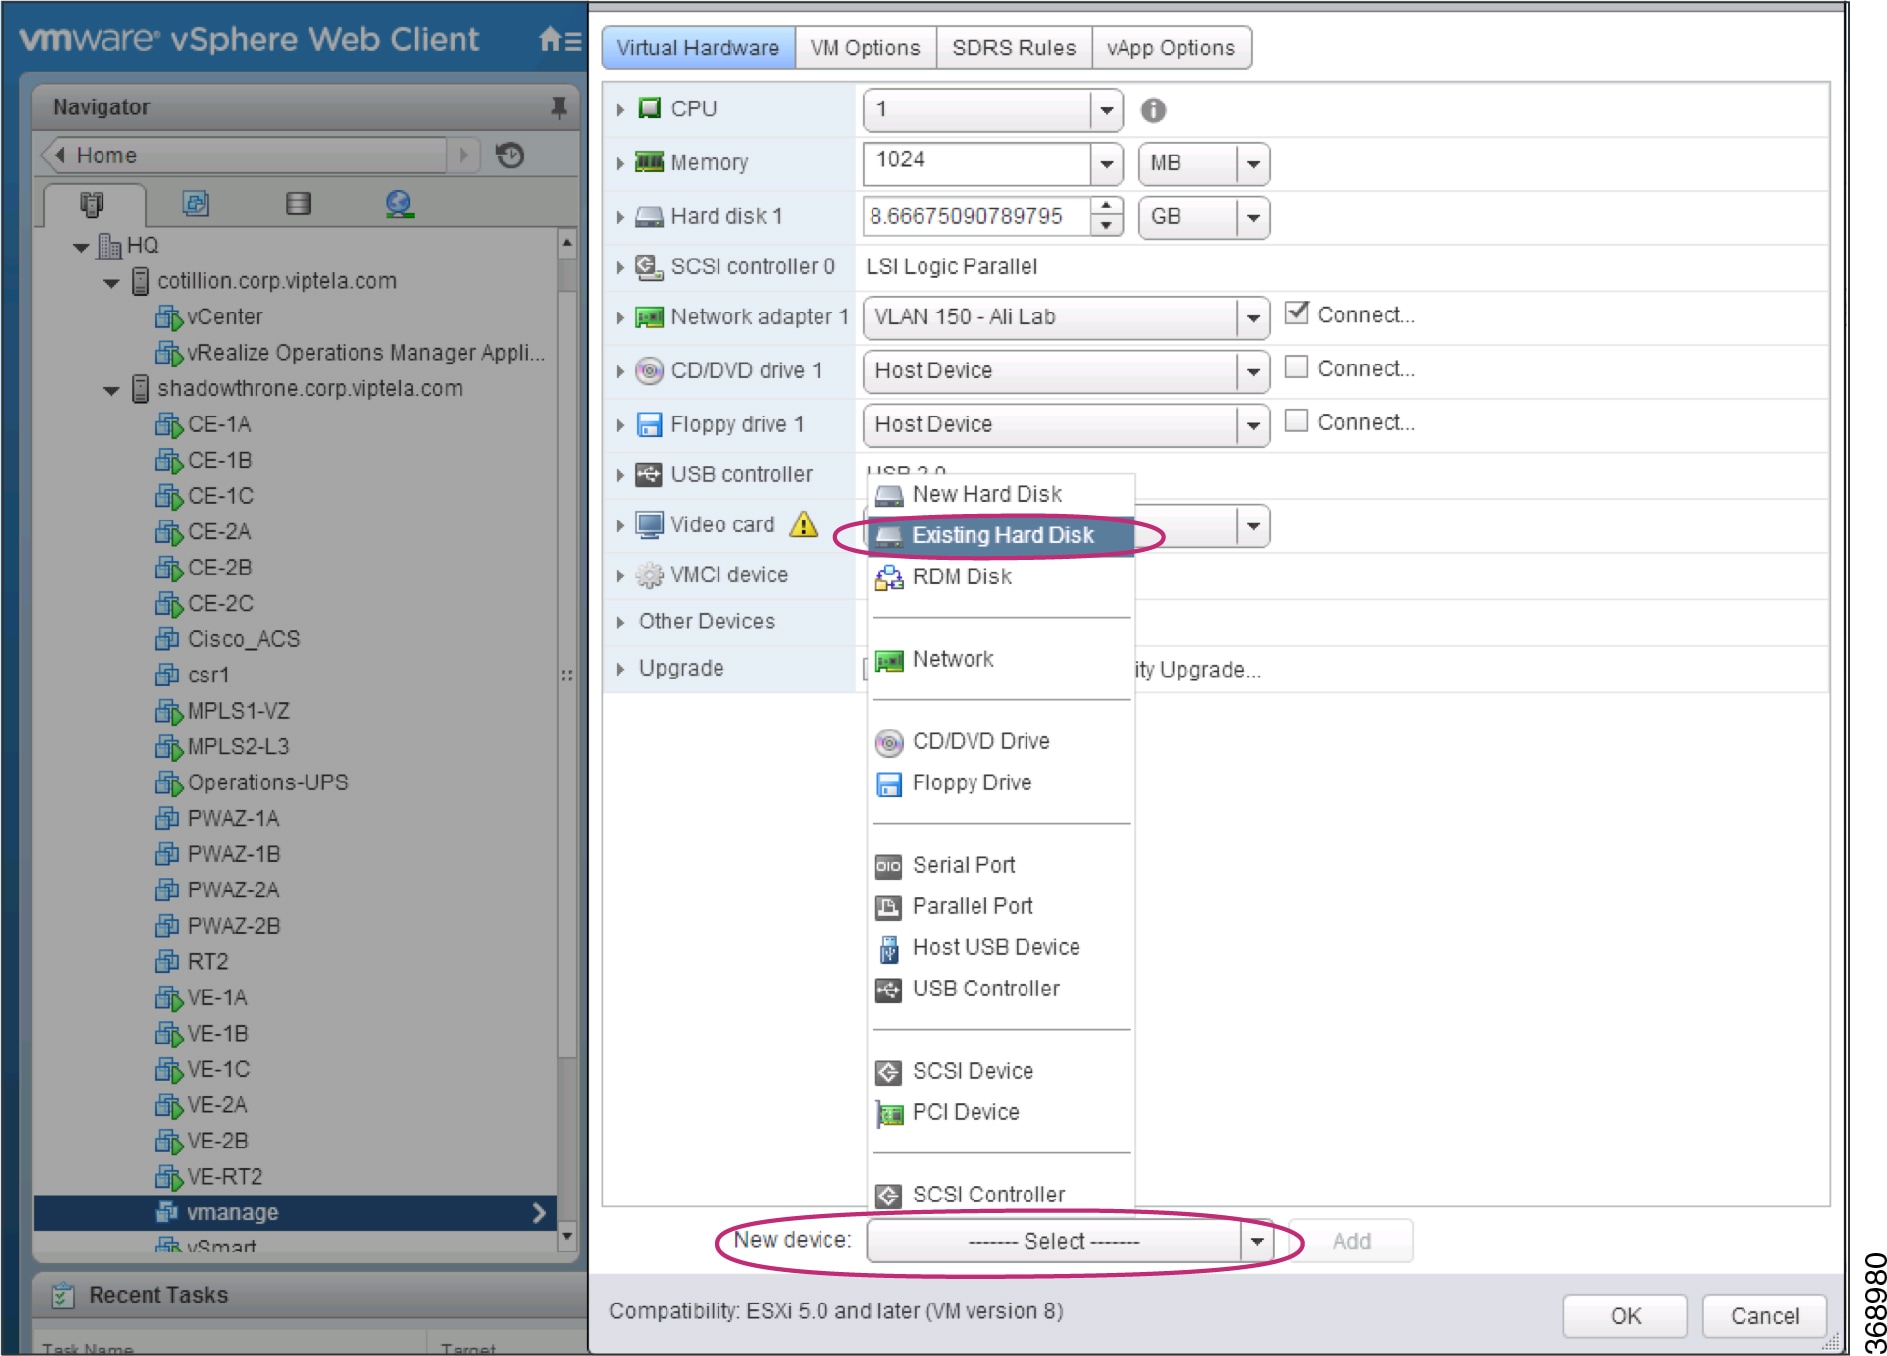
Task: Choose PCI Device from device menu
Action: [x=1001, y=1113]
